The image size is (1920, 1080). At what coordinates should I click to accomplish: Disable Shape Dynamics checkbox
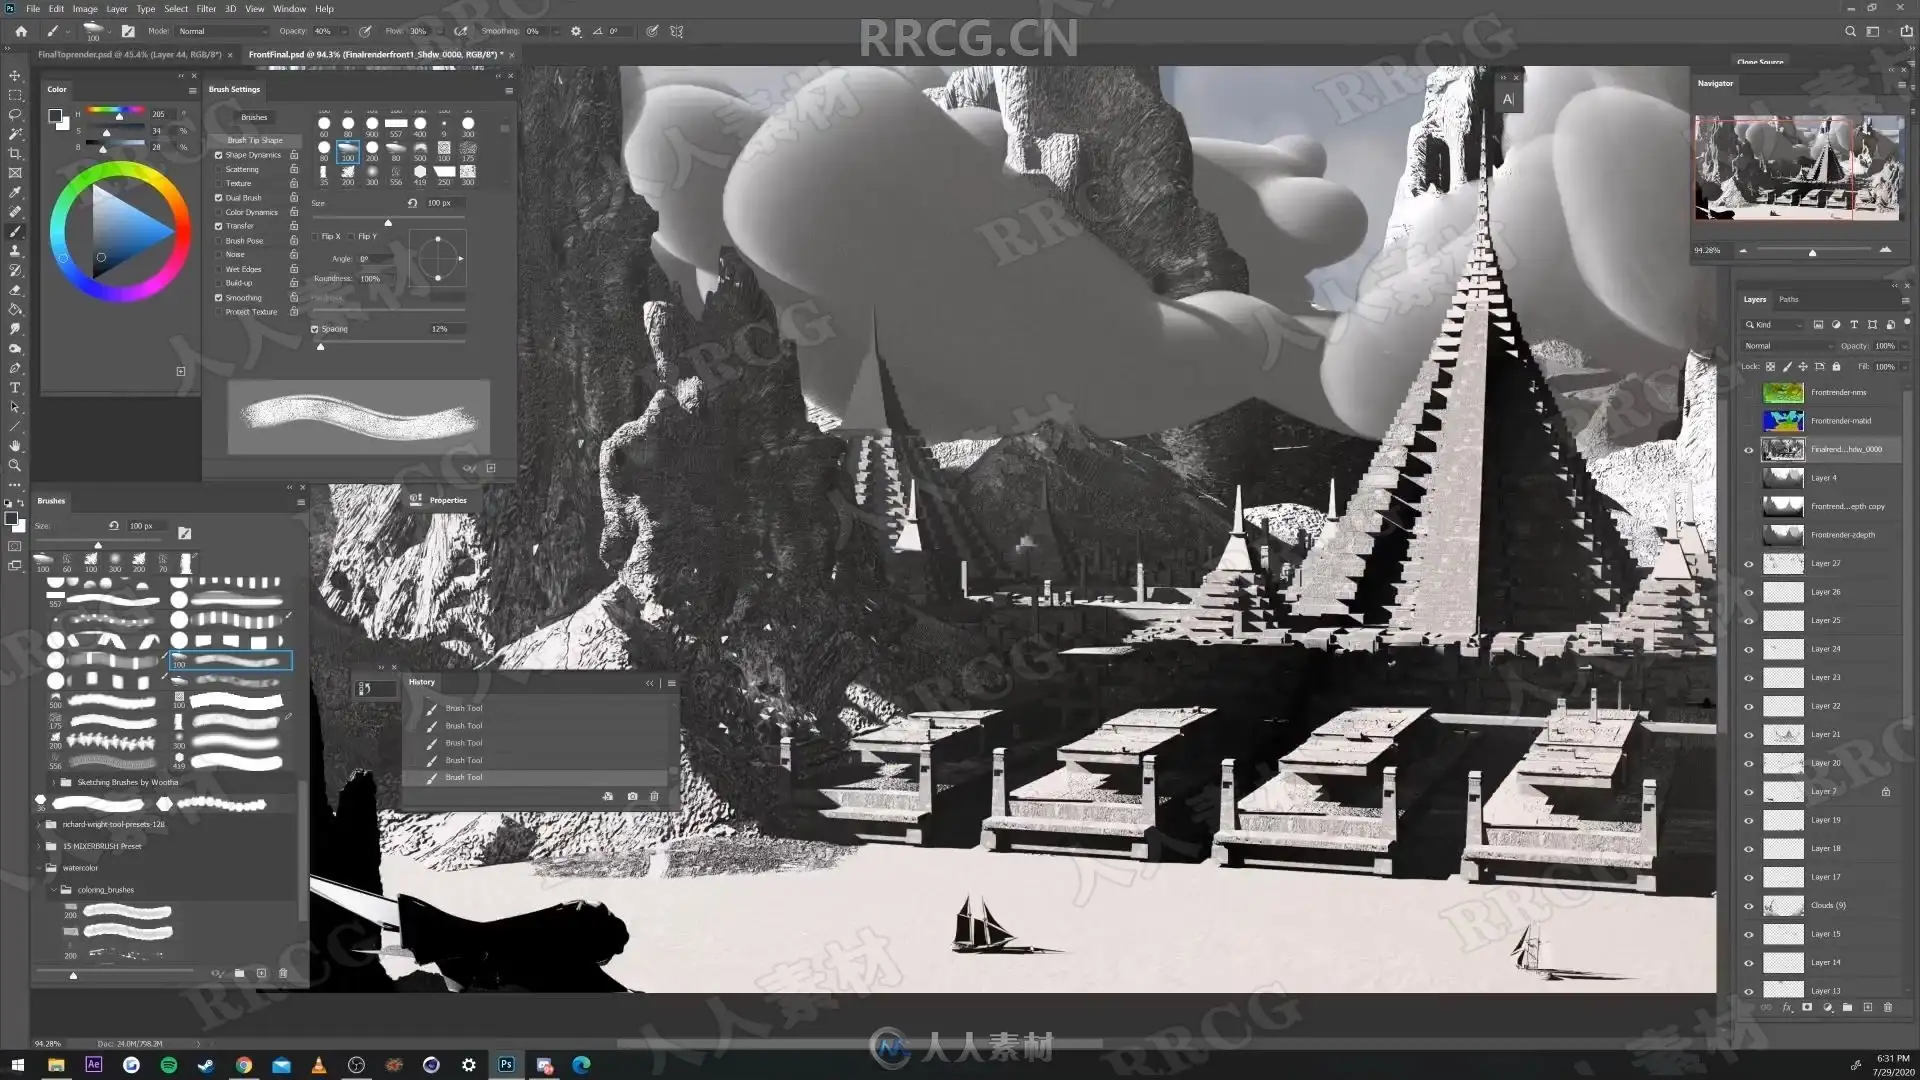pyautogui.click(x=218, y=155)
